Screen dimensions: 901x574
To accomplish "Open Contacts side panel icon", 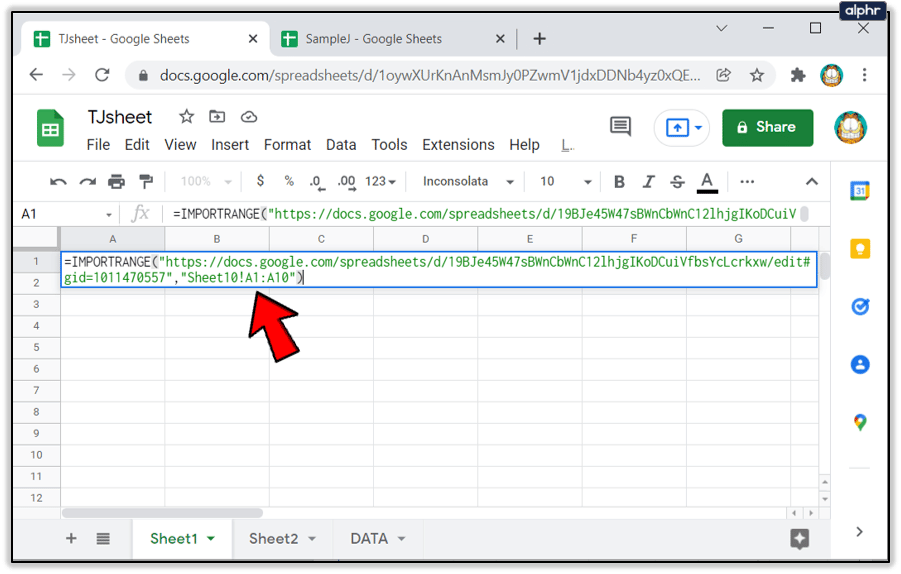I will point(860,364).
